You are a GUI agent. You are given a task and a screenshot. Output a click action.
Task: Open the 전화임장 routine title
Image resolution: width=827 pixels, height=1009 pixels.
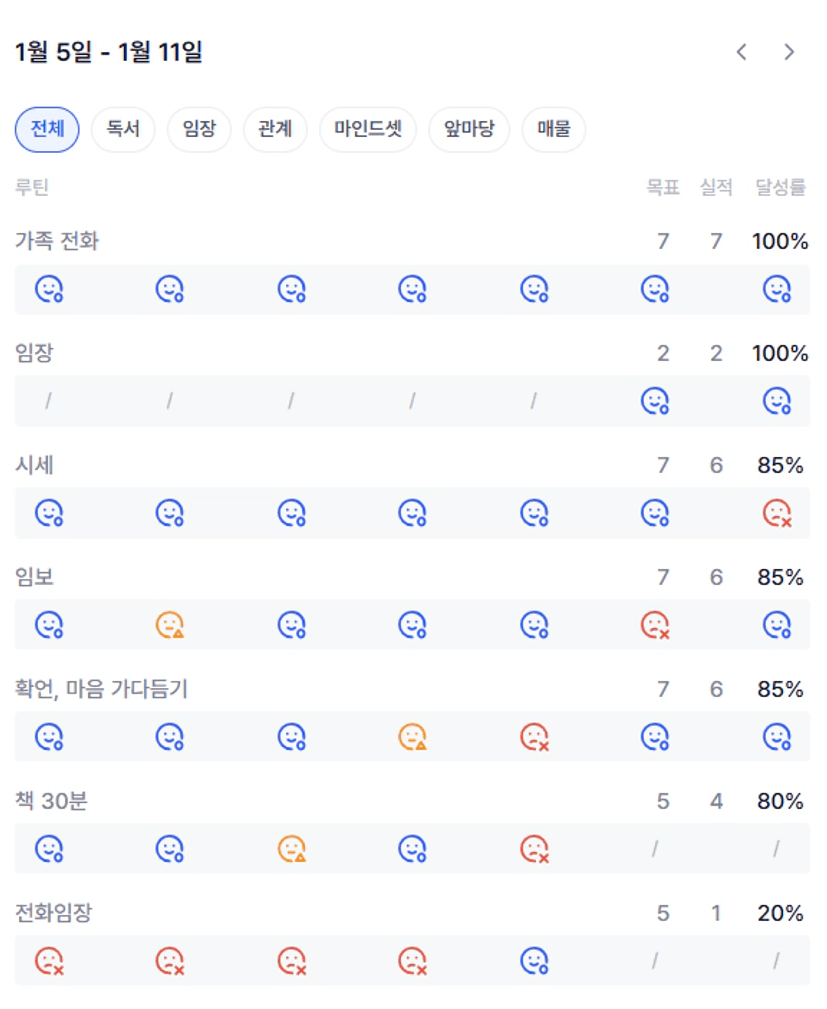pyautogui.click(x=53, y=913)
